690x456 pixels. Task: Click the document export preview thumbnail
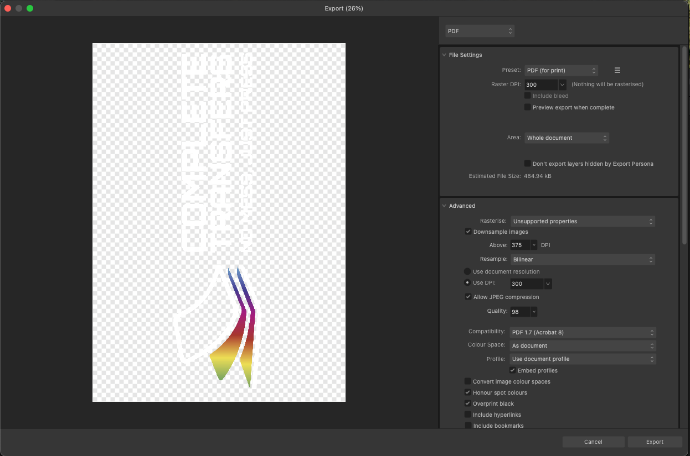click(x=219, y=222)
